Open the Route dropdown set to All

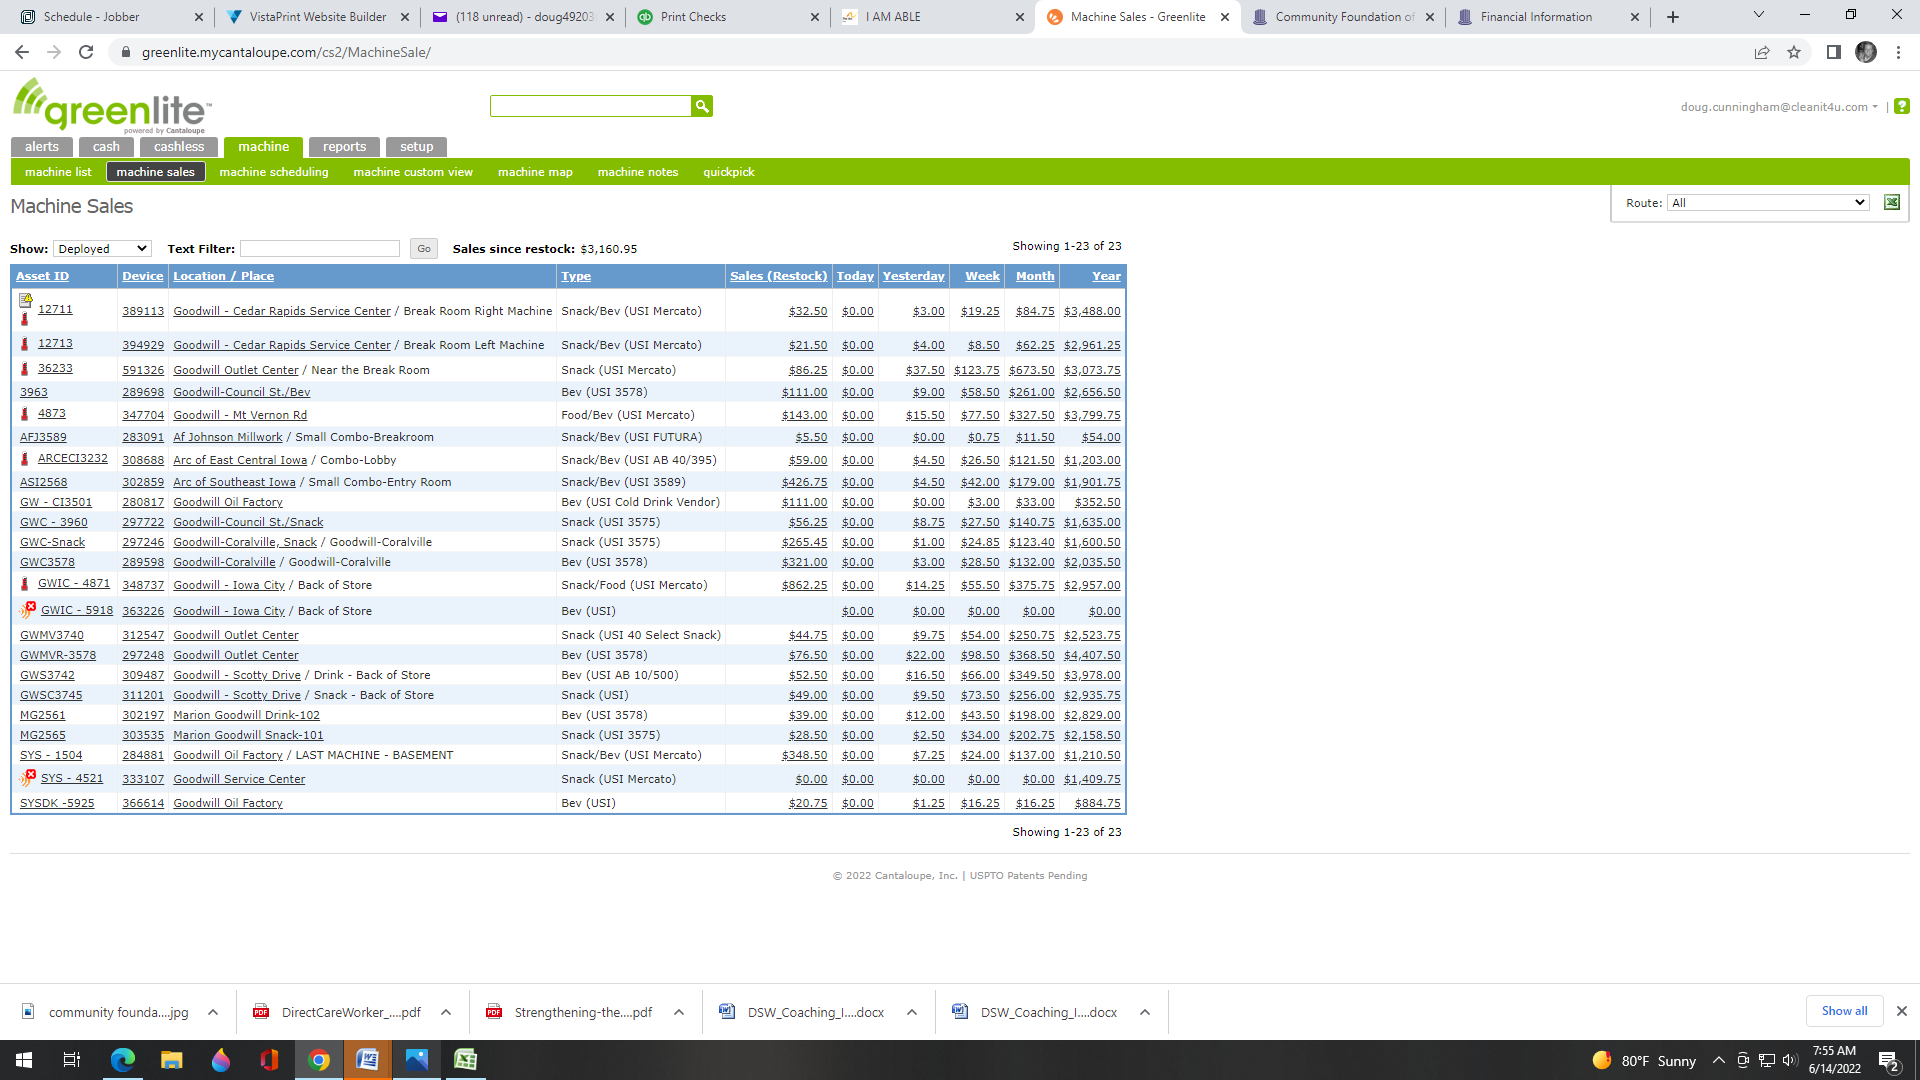1768,203
